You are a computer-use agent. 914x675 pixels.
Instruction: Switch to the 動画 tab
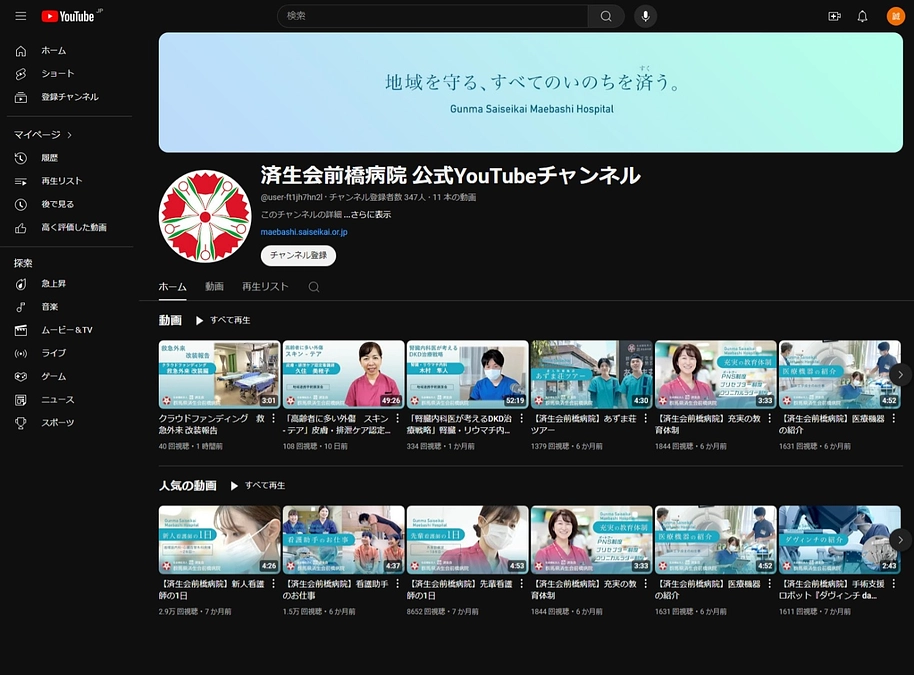click(213, 286)
